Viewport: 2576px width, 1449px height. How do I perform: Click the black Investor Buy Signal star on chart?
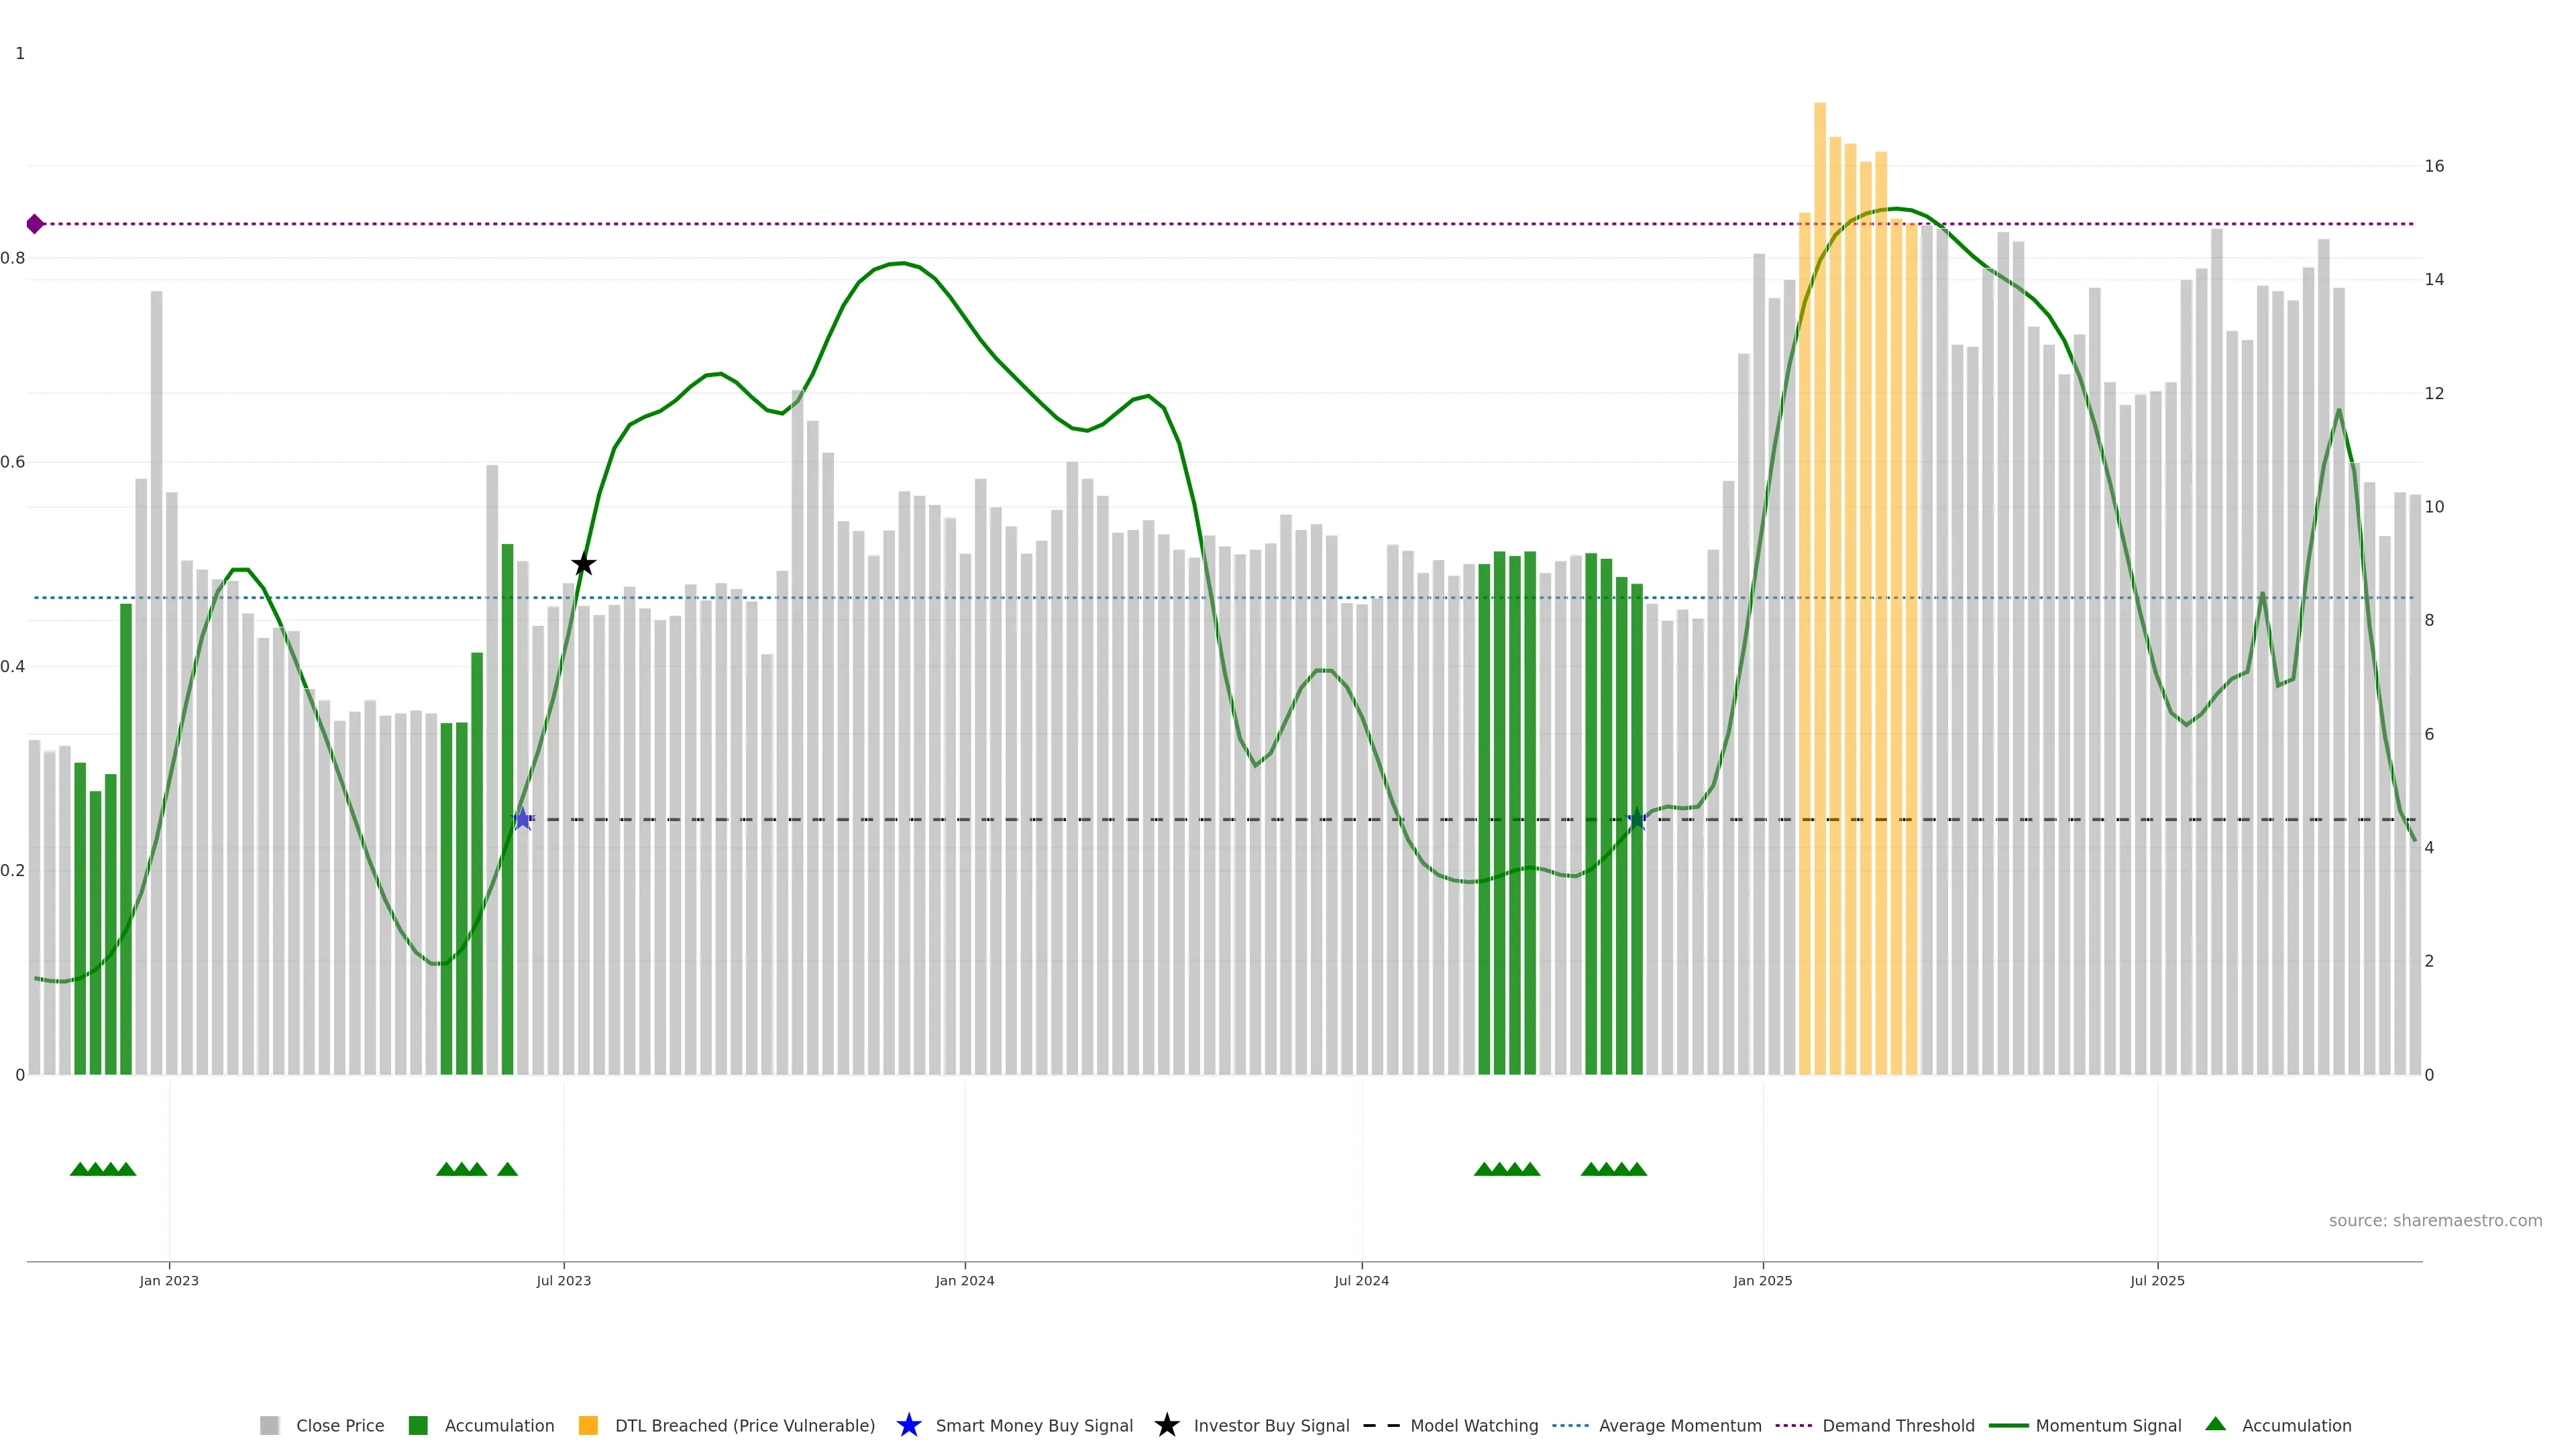(x=583, y=564)
